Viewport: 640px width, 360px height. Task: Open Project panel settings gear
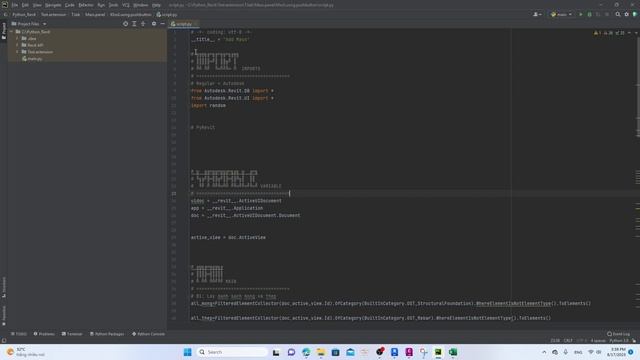pos(154,24)
